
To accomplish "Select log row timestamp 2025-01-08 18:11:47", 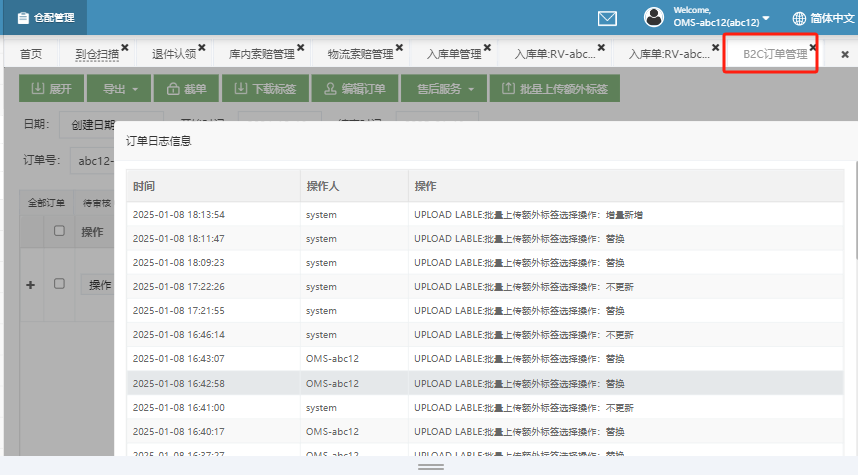I will [178, 239].
